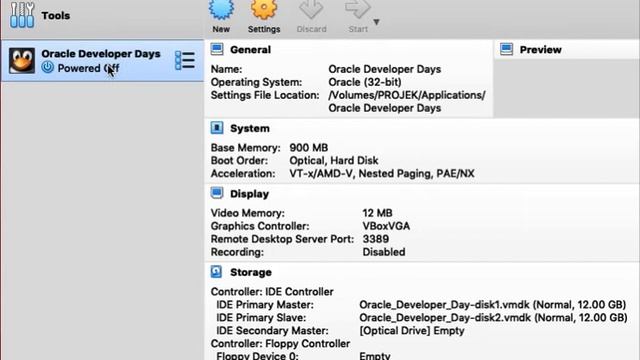Open machine Settings from toolbar
The image size is (640, 360).
click(x=264, y=9)
